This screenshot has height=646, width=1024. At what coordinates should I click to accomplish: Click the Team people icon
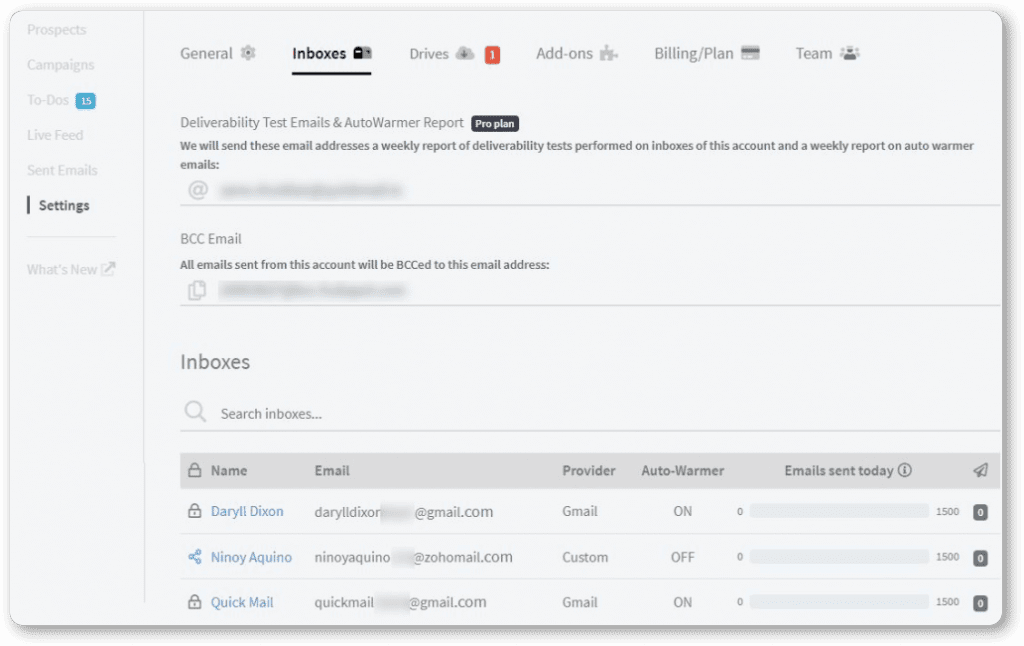[x=849, y=52]
